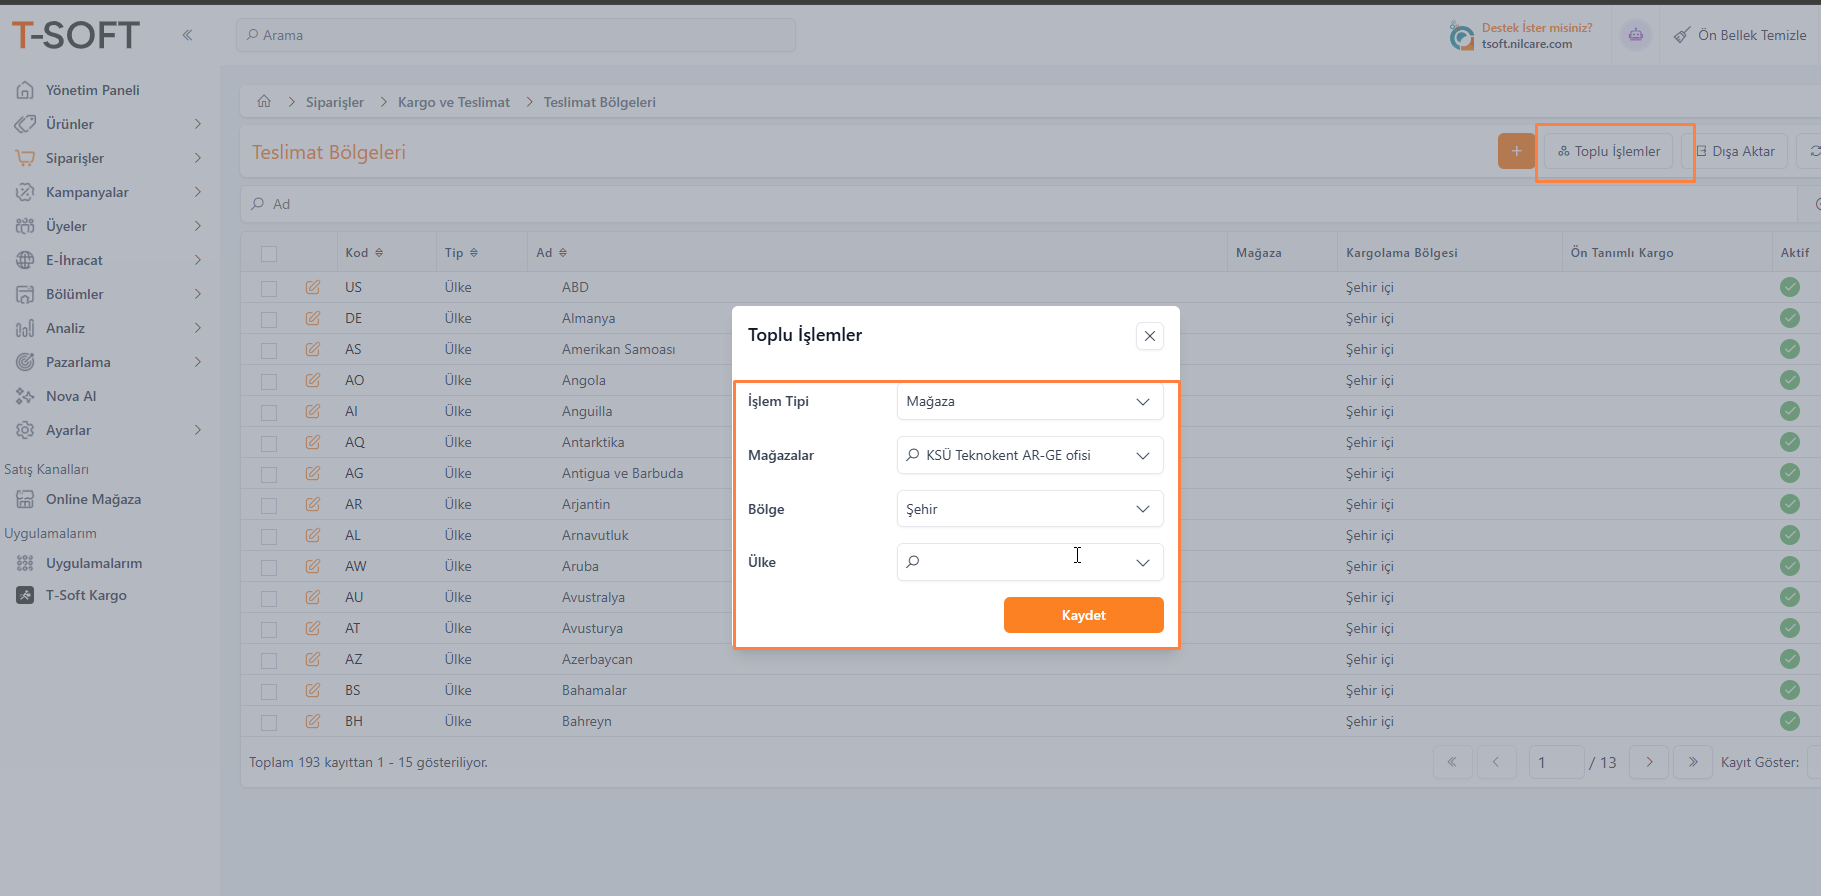
Task: Click edit icon for Bahreyn row
Action: 313,721
